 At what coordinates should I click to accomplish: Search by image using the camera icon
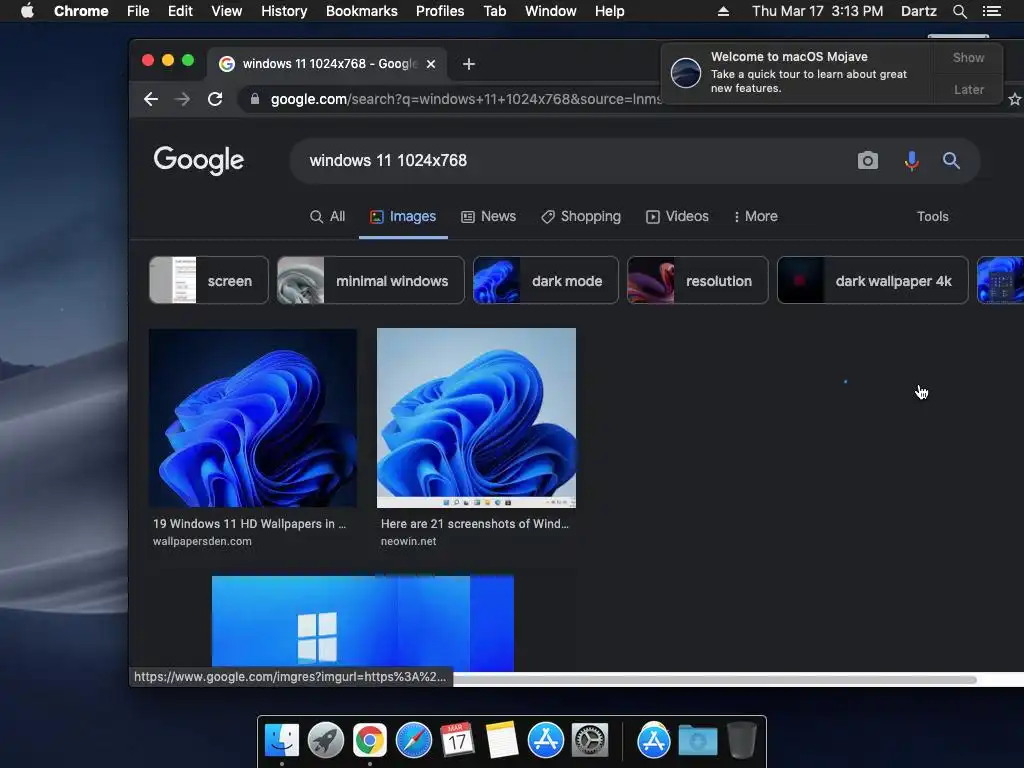coord(867,161)
